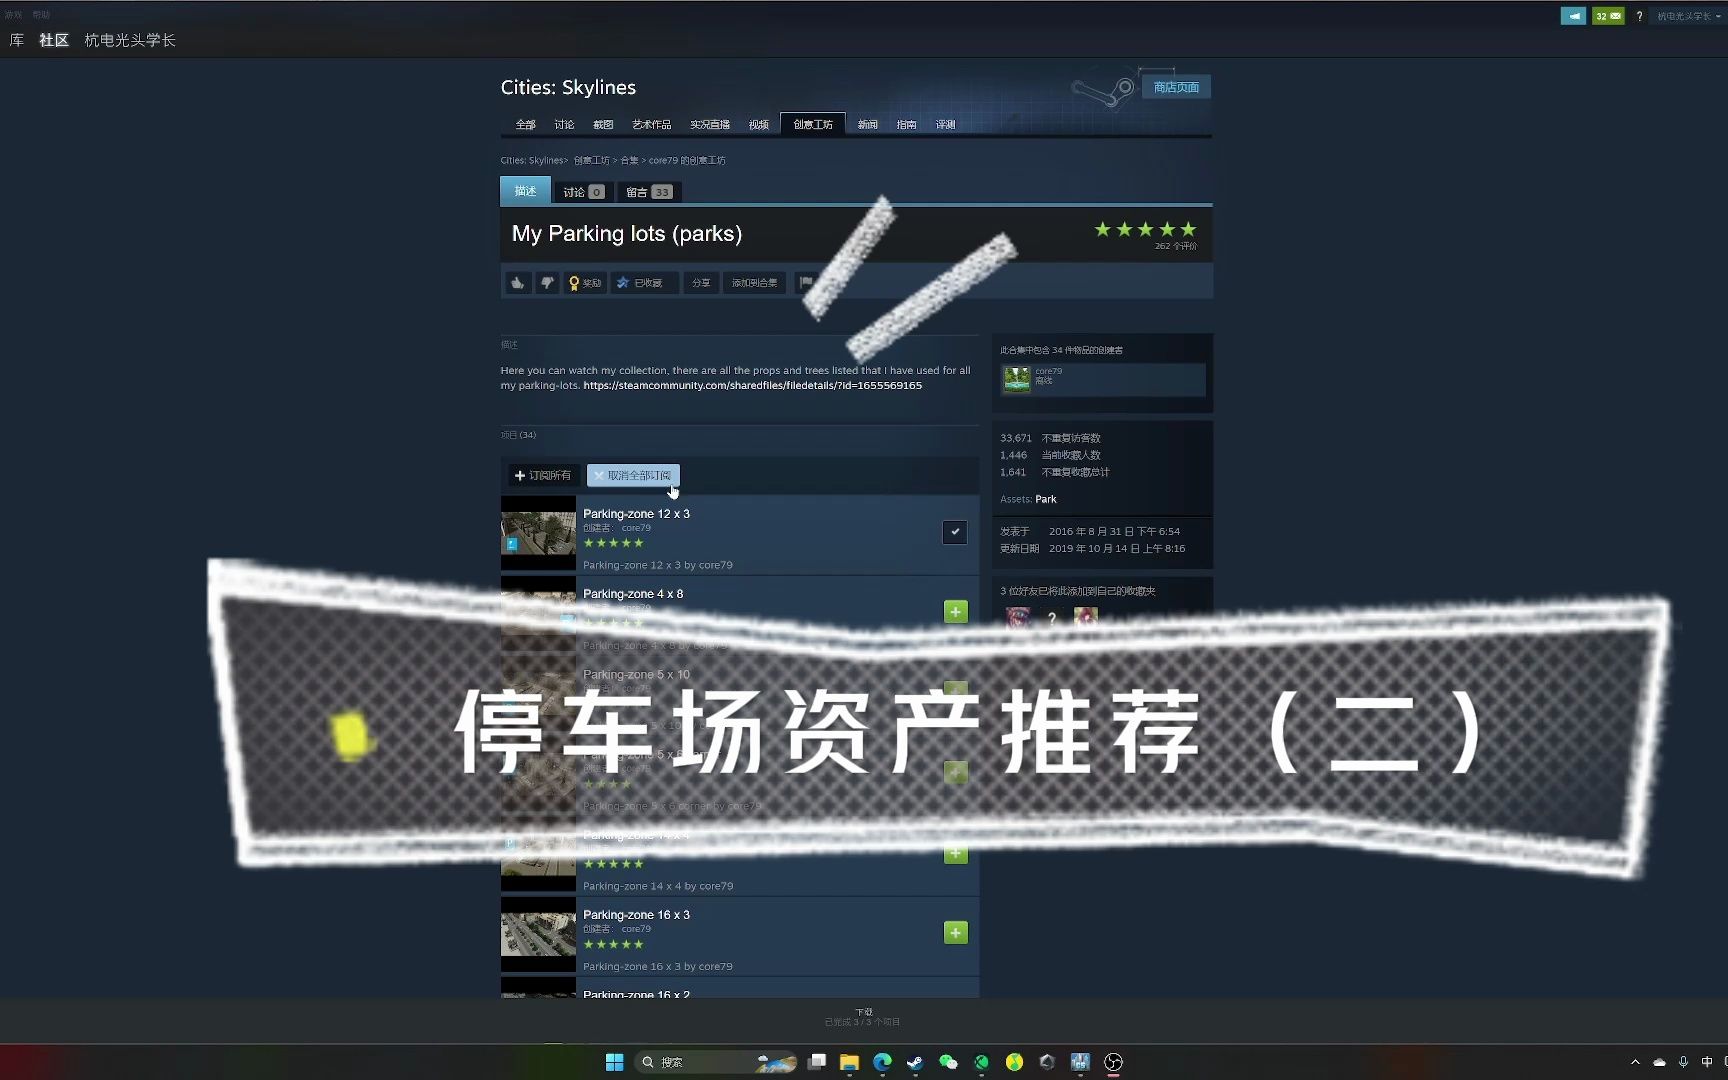Show hidden system tray icons
The height and width of the screenshot is (1080, 1728).
(x=1635, y=1062)
